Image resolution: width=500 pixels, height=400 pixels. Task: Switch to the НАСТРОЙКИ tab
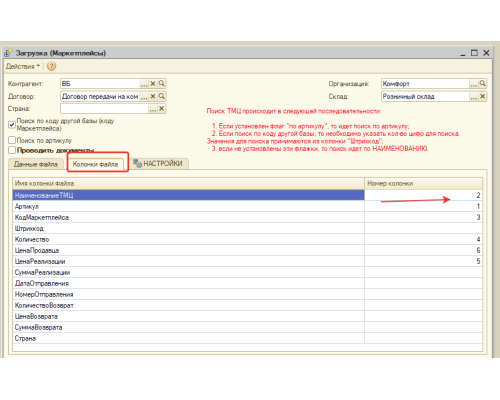pos(159,164)
